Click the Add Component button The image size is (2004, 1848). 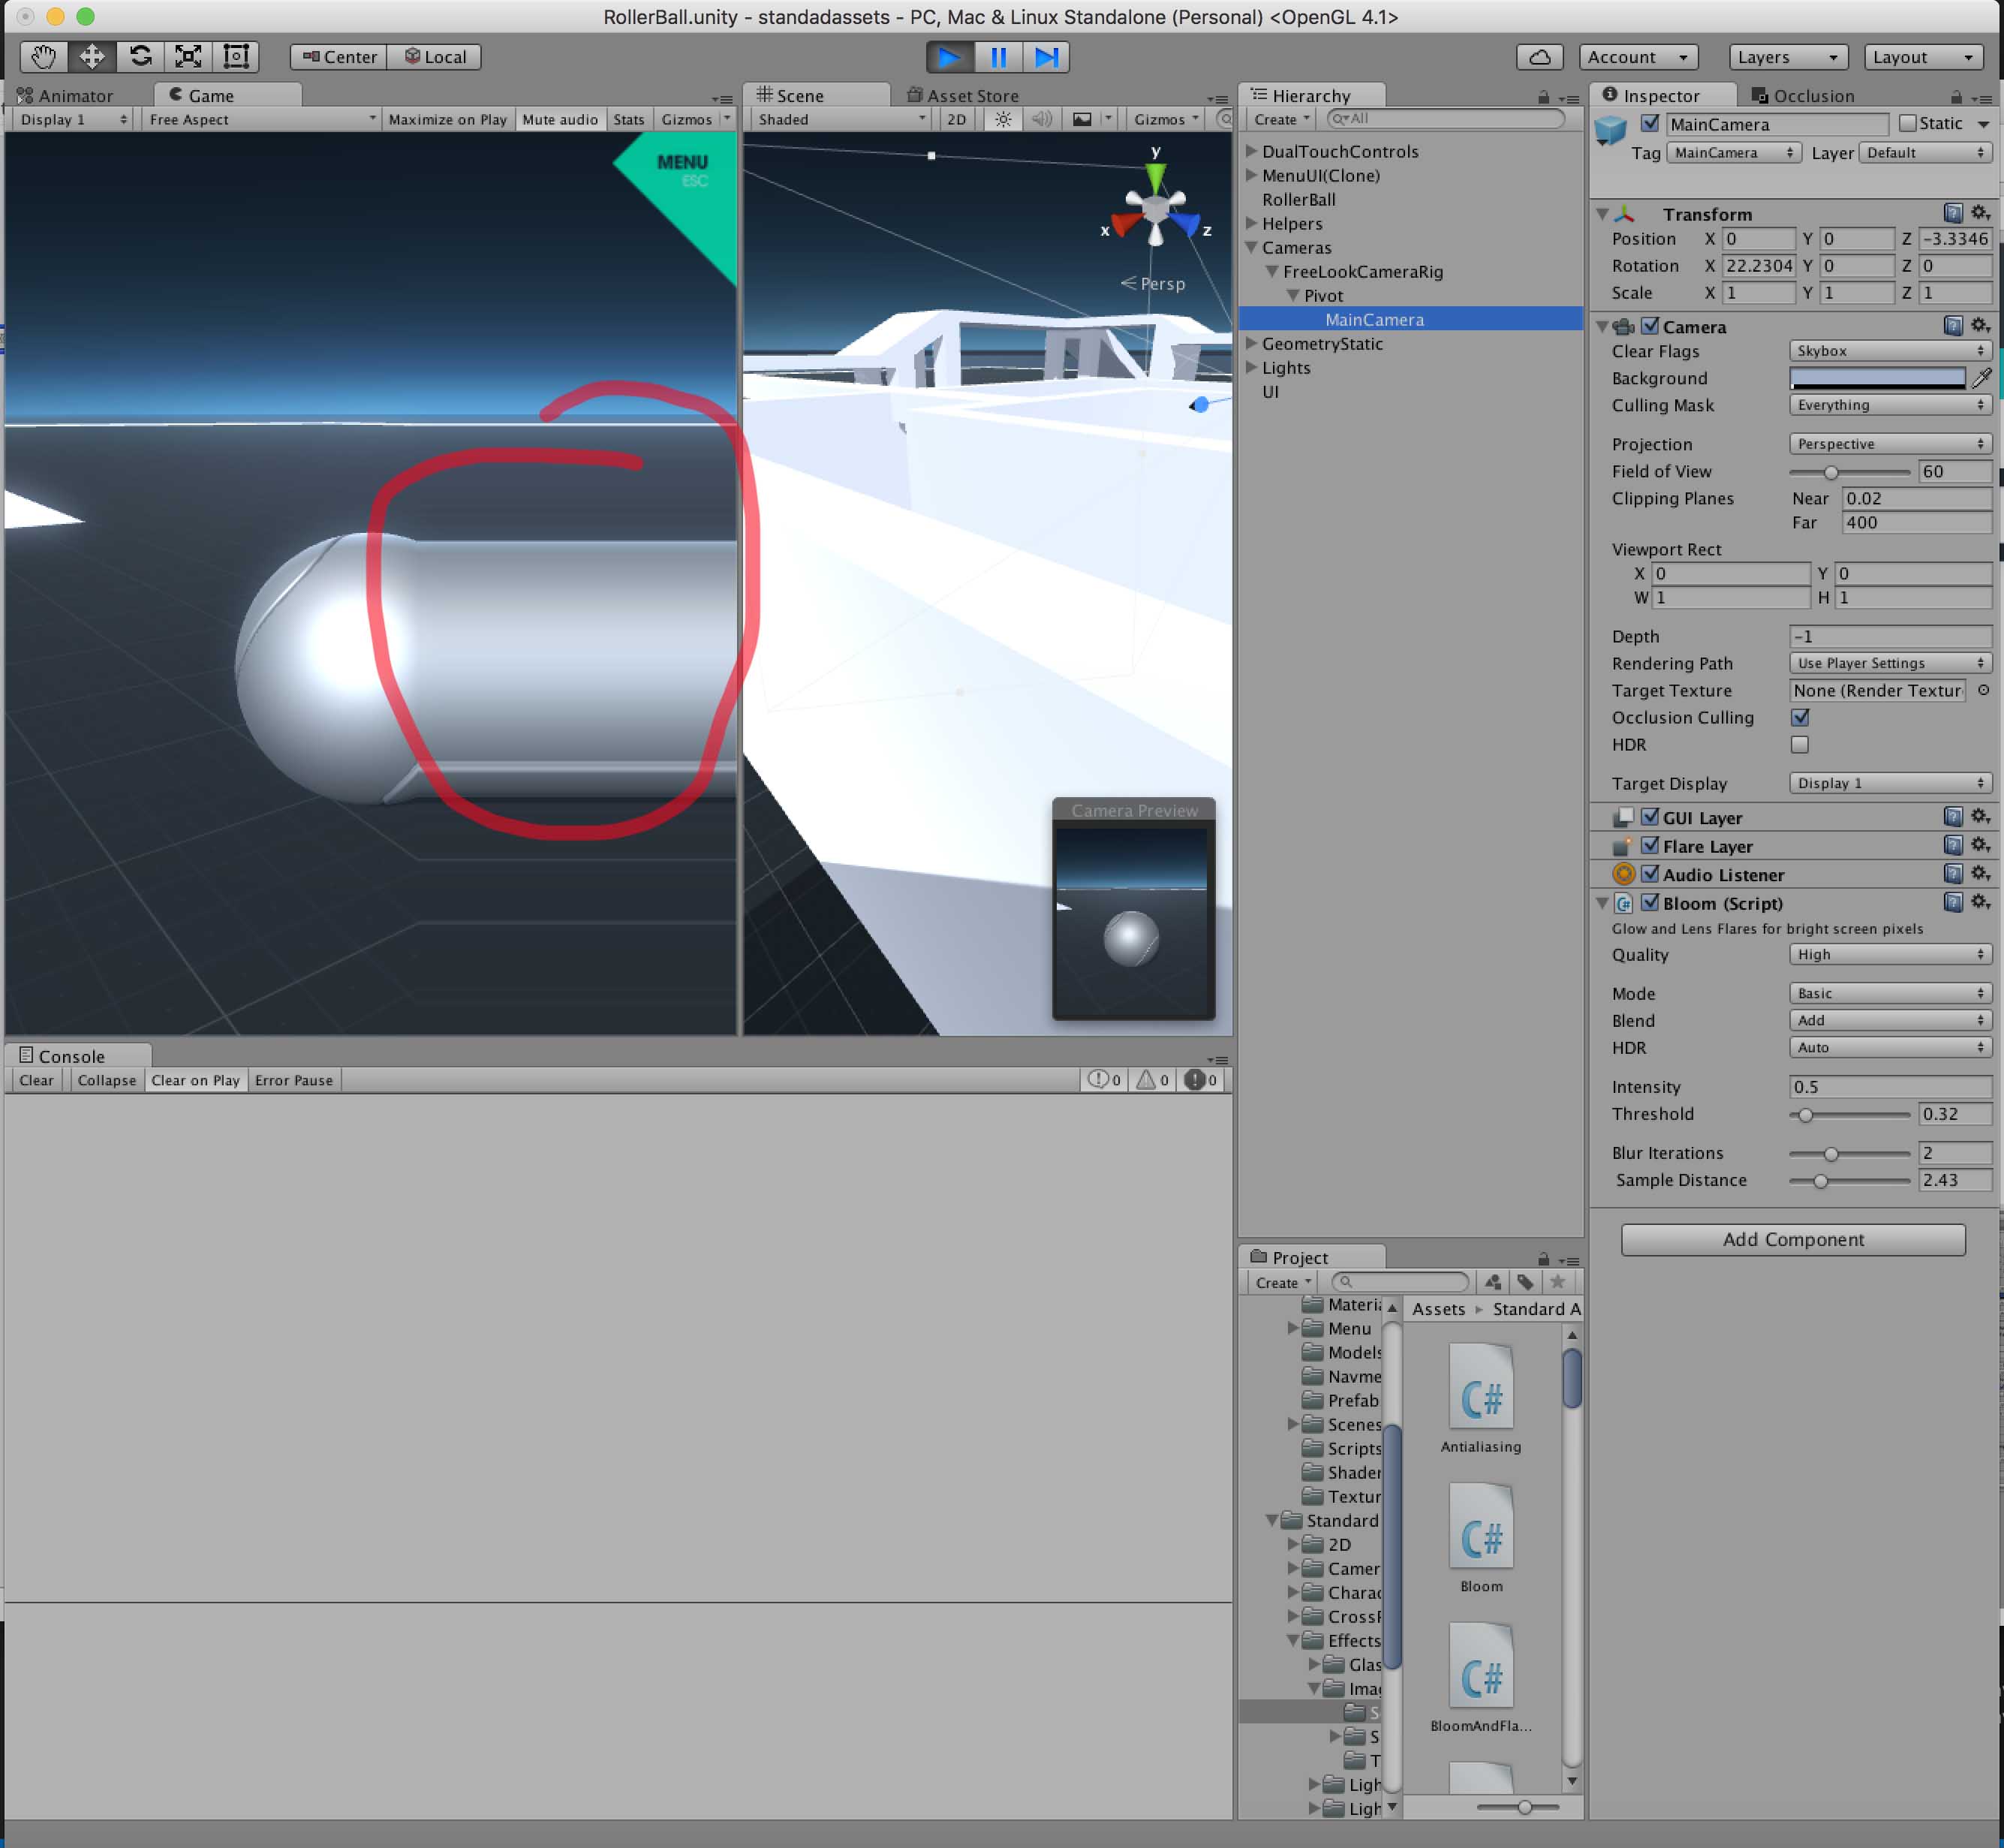[1793, 1239]
